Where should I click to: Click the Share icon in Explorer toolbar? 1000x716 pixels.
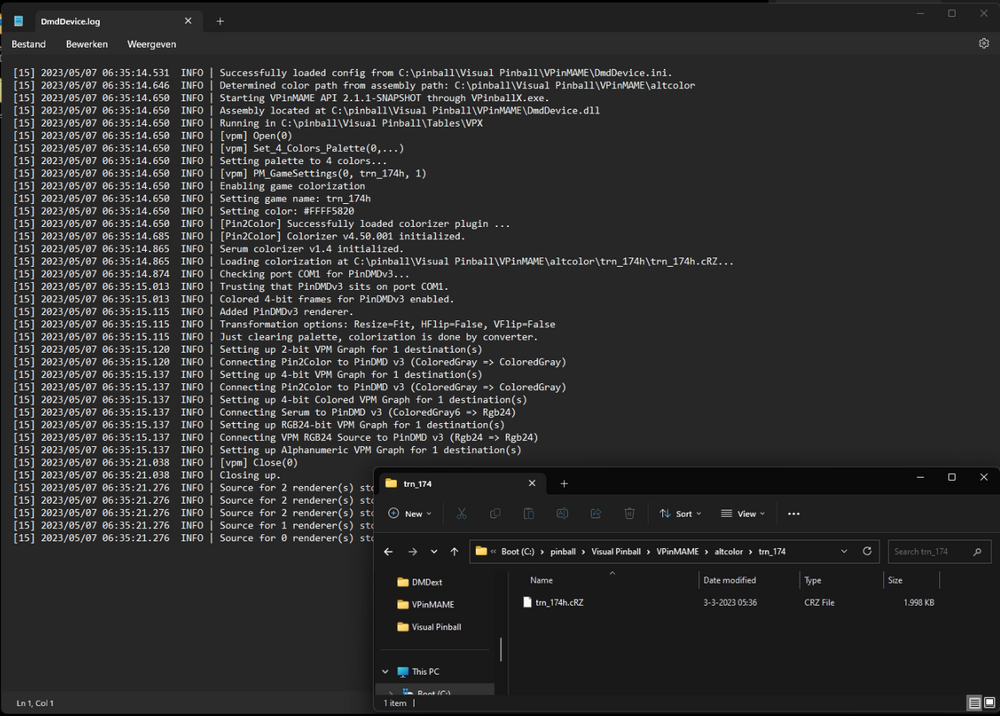click(x=596, y=513)
